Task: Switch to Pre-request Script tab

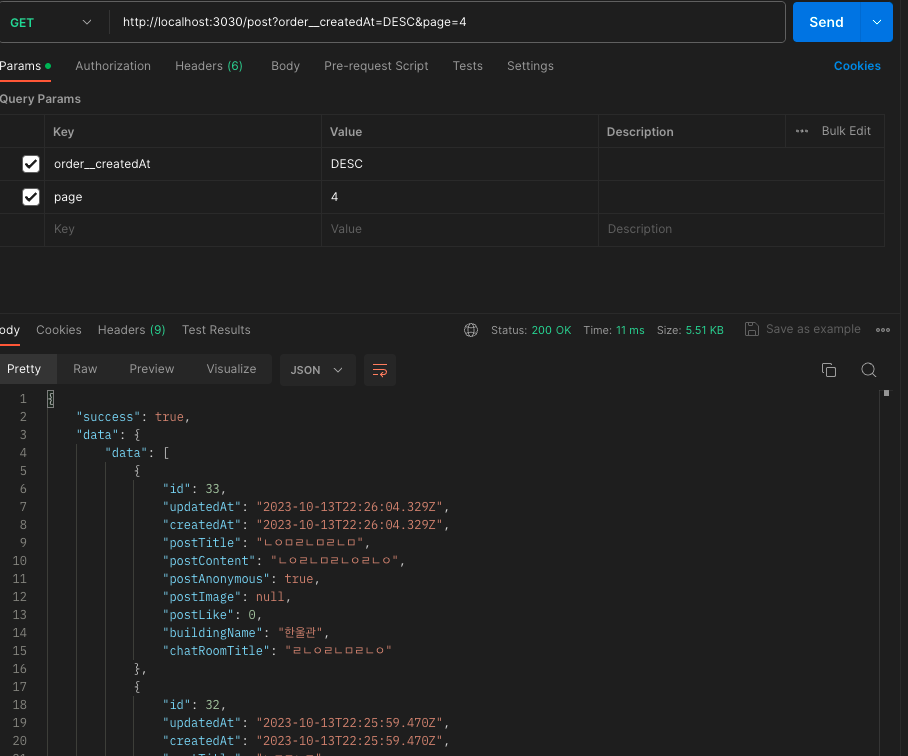Action: pos(376,66)
